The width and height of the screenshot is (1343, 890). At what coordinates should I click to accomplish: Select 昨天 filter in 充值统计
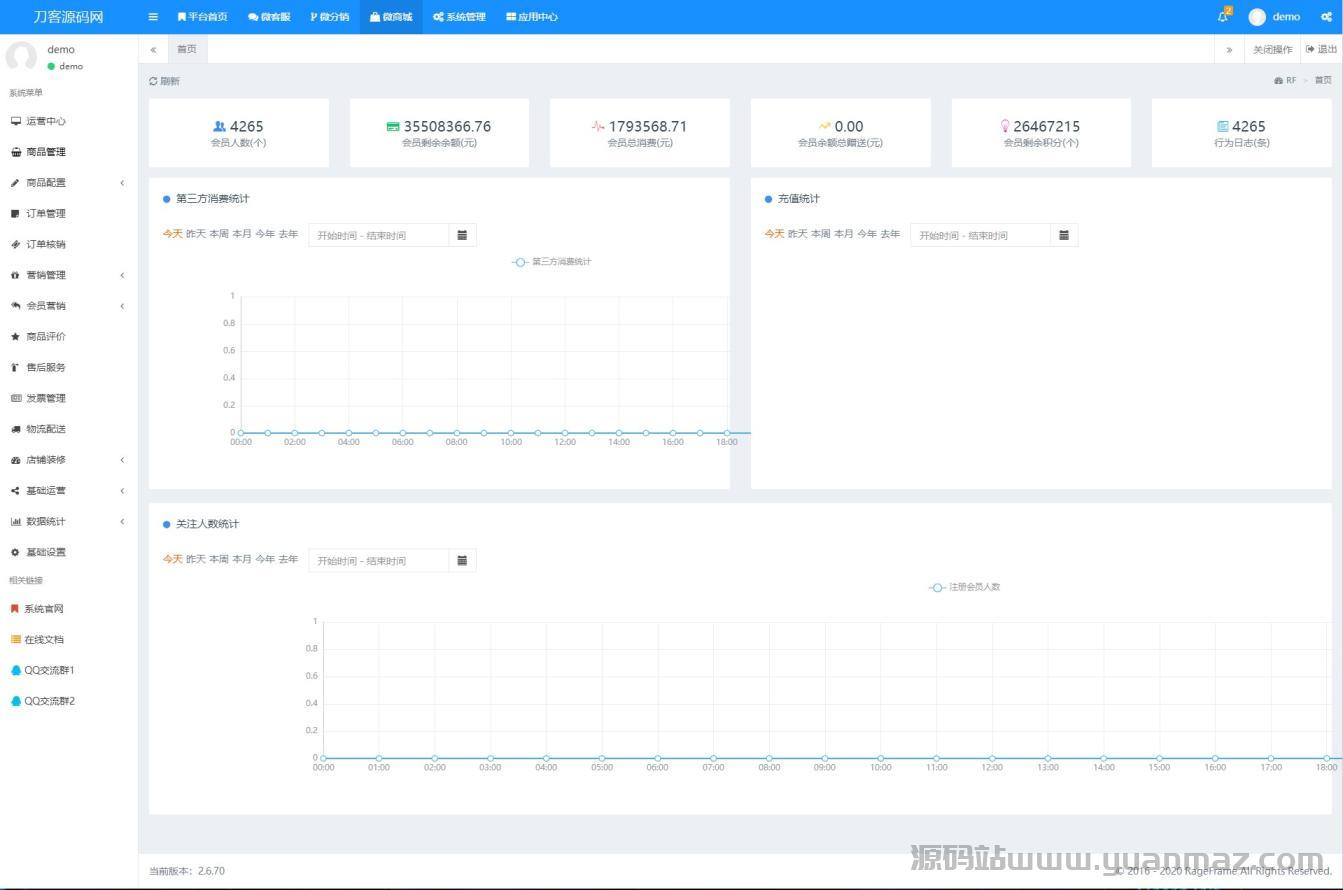pyautogui.click(x=797, y=234)
